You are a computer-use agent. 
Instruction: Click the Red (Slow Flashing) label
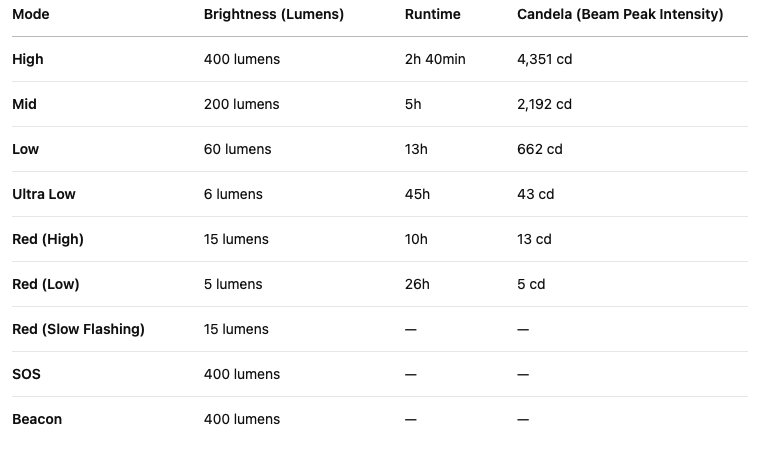78,329
